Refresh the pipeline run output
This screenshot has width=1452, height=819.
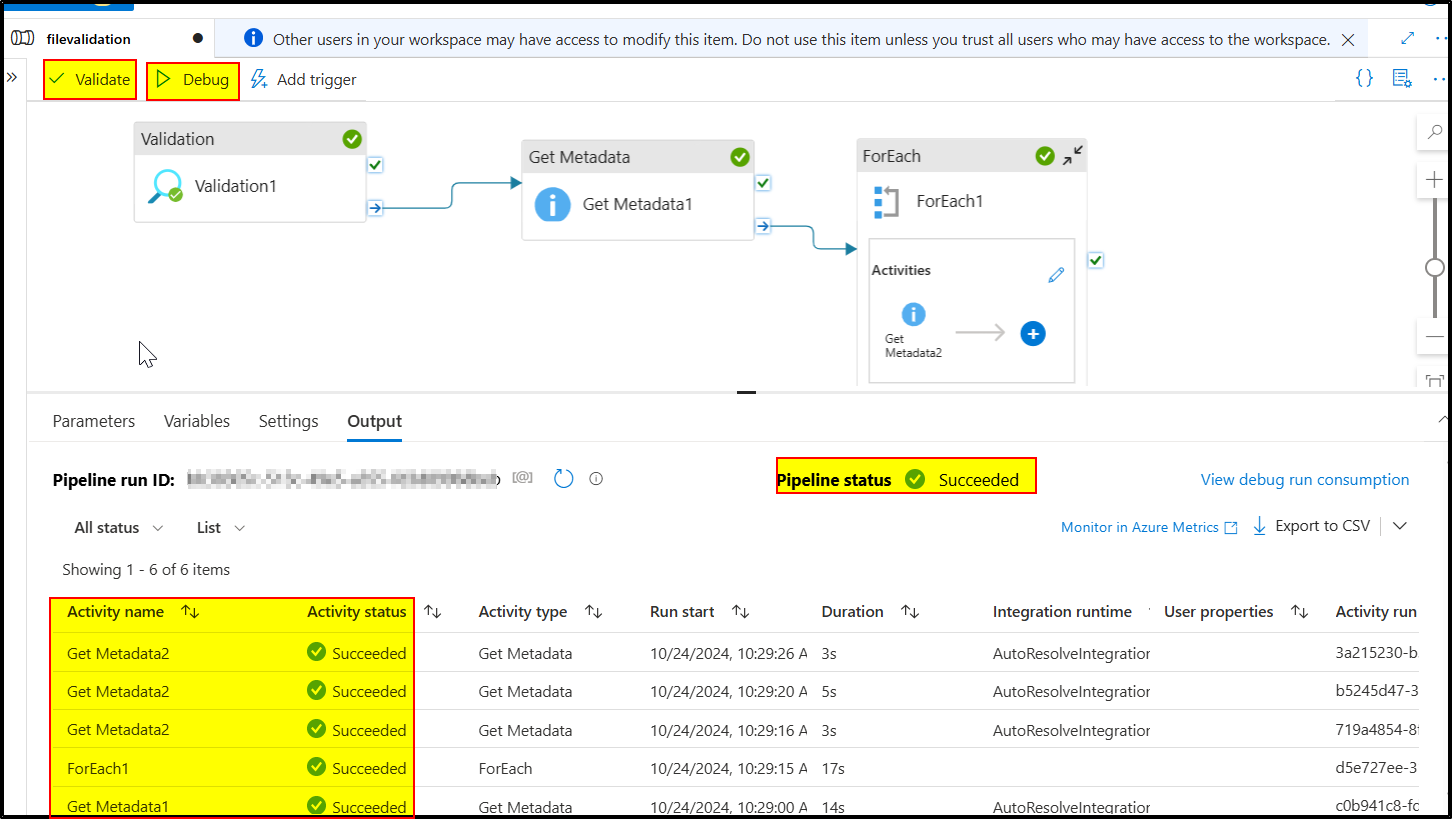pyautogui.click(x=563, y=478)
